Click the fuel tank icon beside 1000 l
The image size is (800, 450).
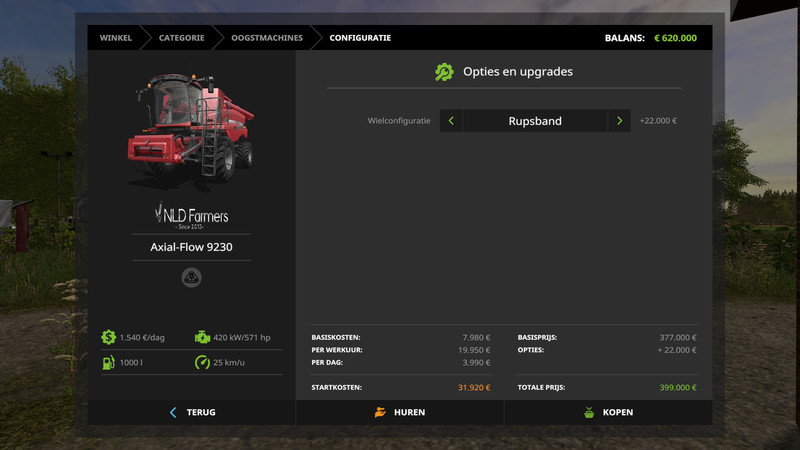pyautogui.click(x=108, y=362)
